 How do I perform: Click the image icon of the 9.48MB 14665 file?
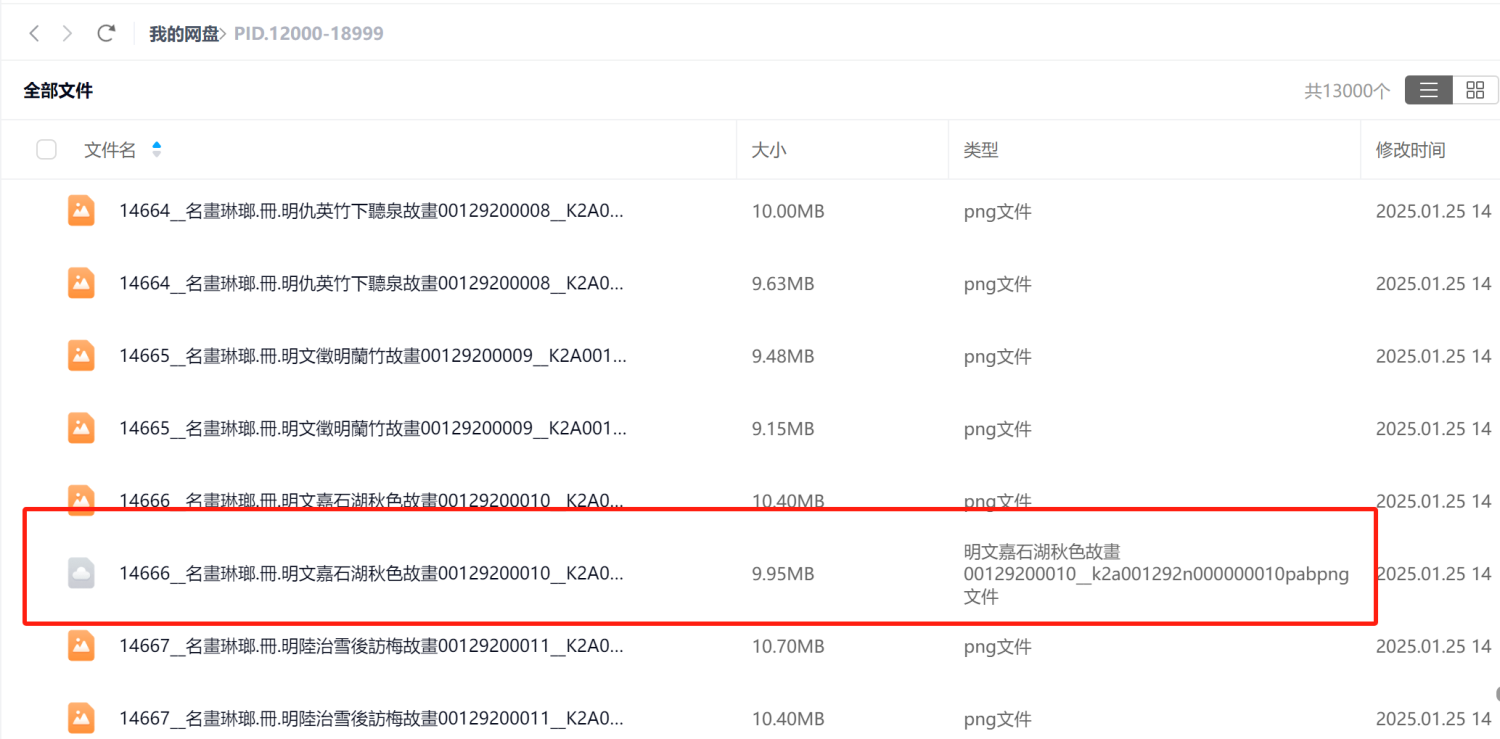point(81,356)
